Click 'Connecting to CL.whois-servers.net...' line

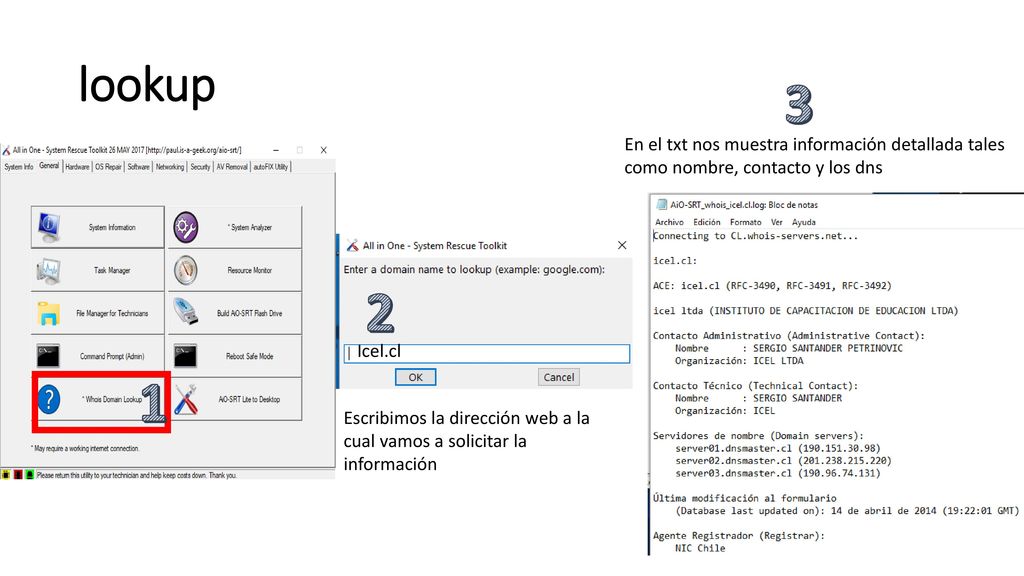(x=756, y=236)
